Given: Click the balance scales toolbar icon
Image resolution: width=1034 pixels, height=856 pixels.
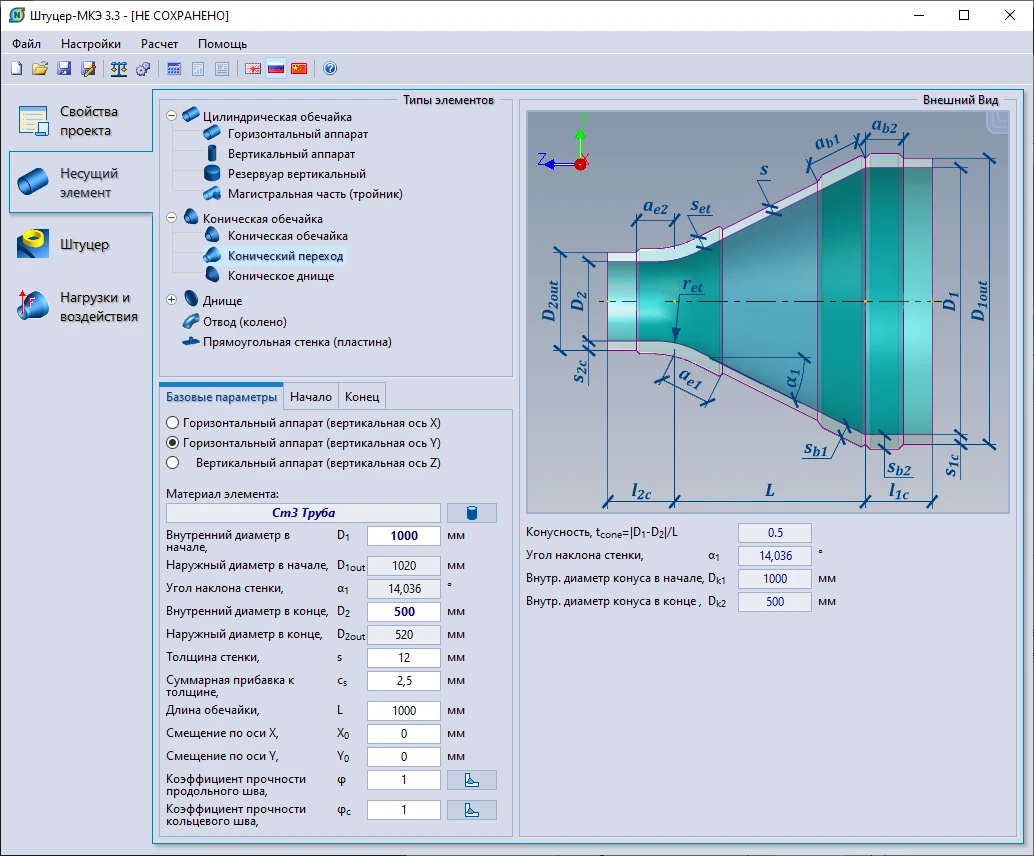Looking at the screenshot, I should (x=119, y=69).
